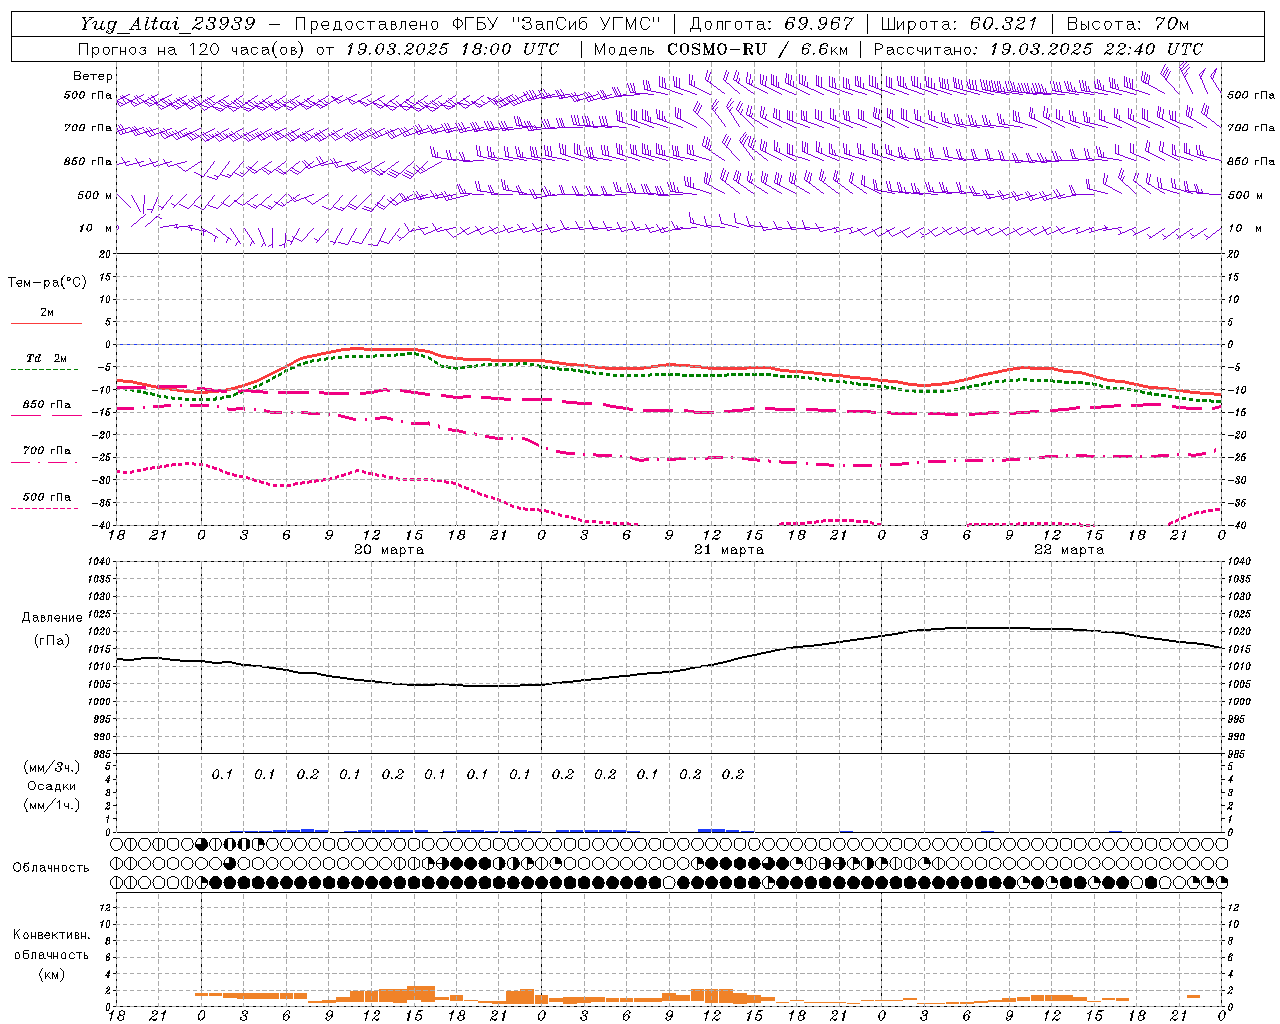Click the red 2м legend line sample

(x=46, y=324)
